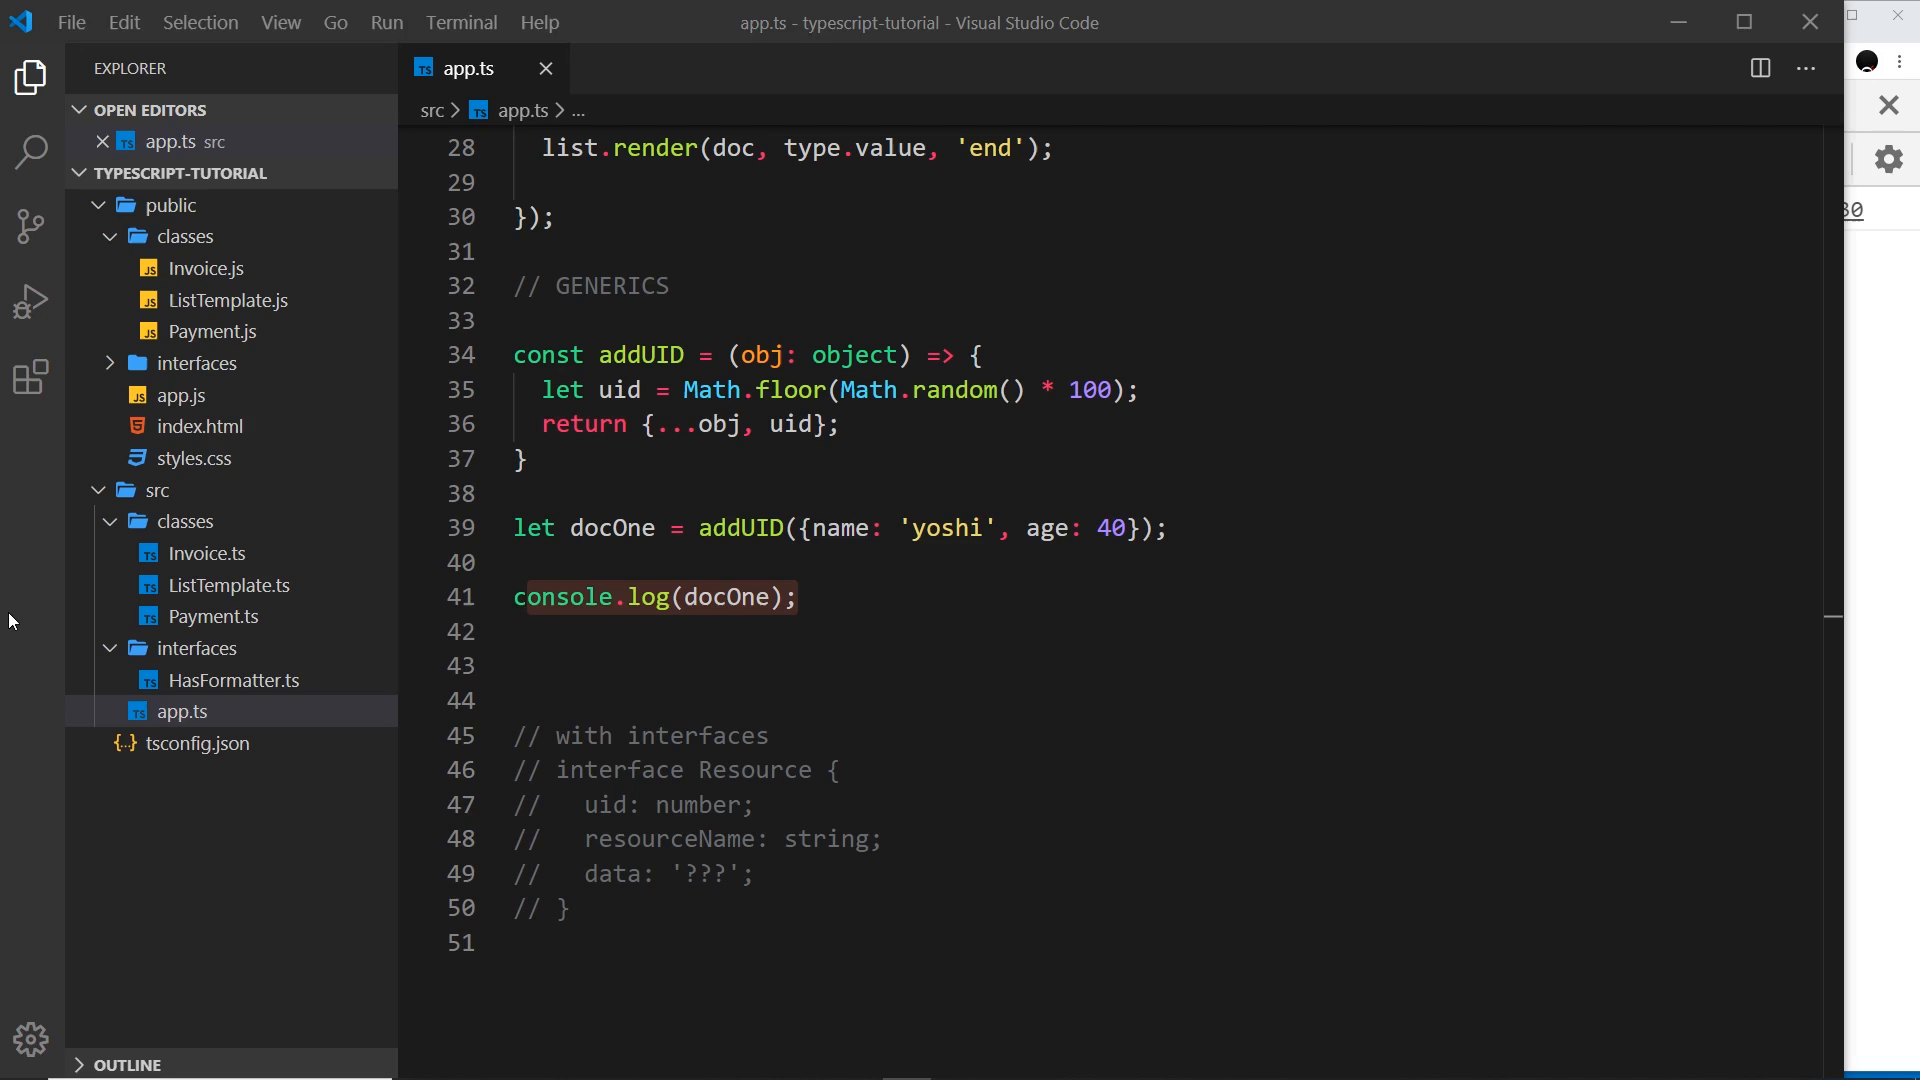Open the File menu
Screen dimensions: 1920x1080
coord(71,22)
